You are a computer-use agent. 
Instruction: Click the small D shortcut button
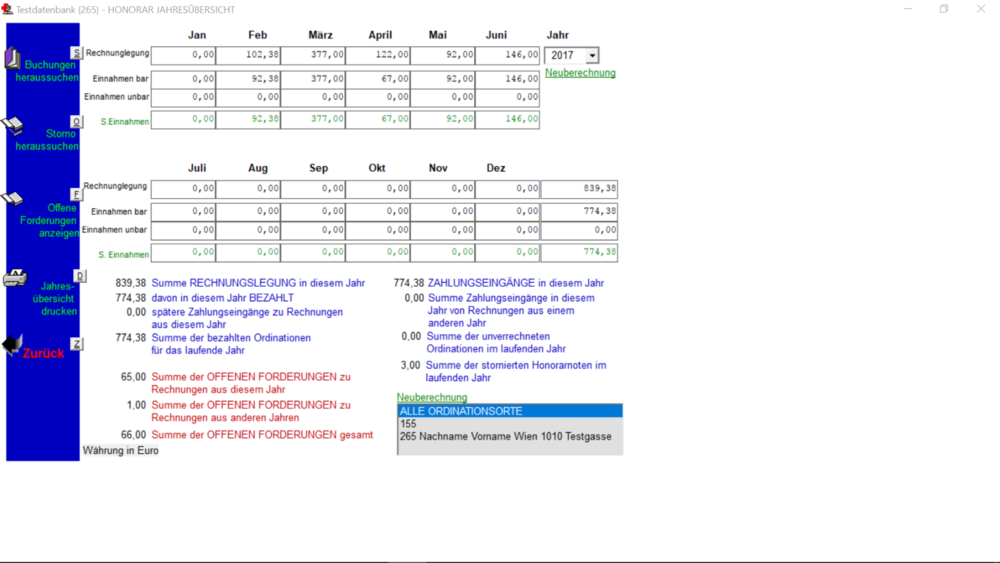coord(80,276)
